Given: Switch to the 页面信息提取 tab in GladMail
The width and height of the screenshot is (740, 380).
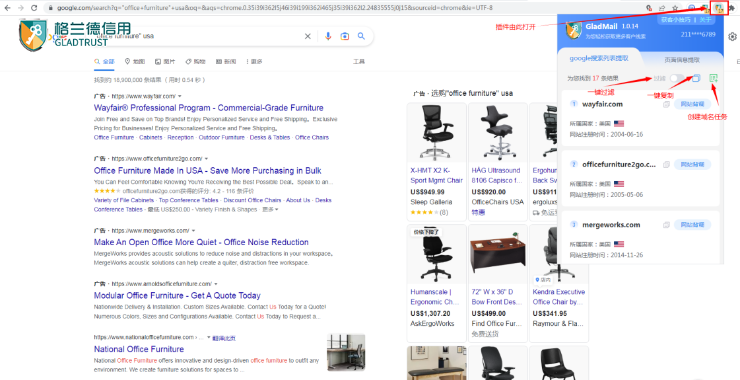Looking at the screenshot, I should 682,60.
